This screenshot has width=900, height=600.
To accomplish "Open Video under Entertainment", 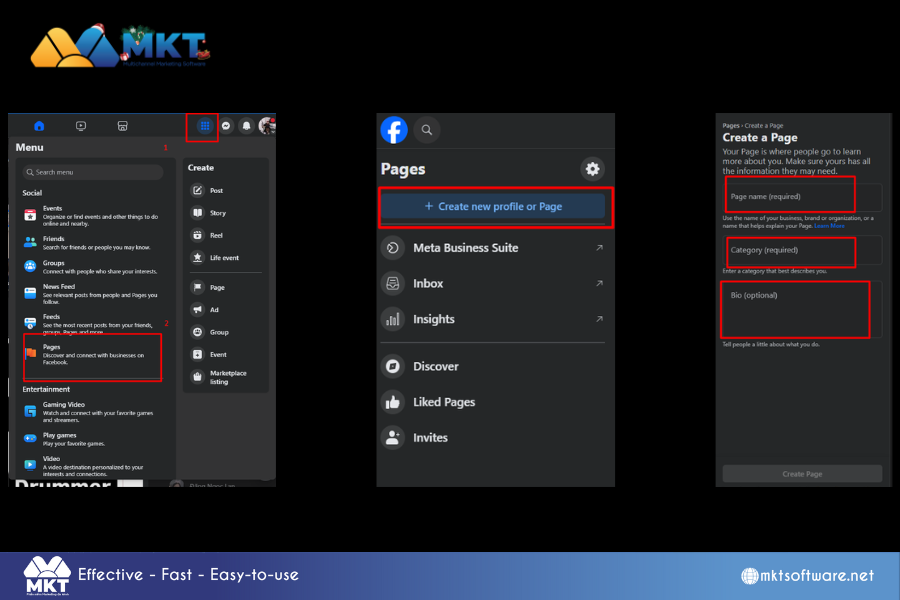I will click(92, 466).
